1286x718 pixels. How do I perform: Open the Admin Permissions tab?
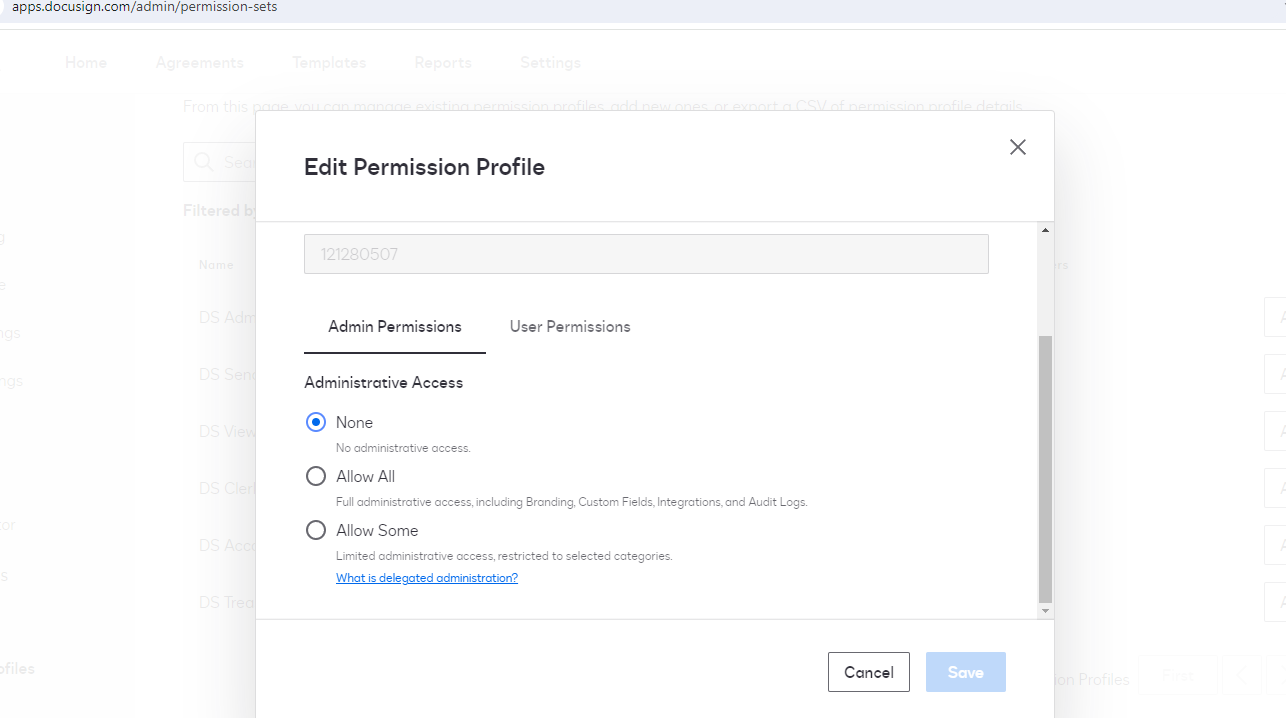tap(395, 327)
